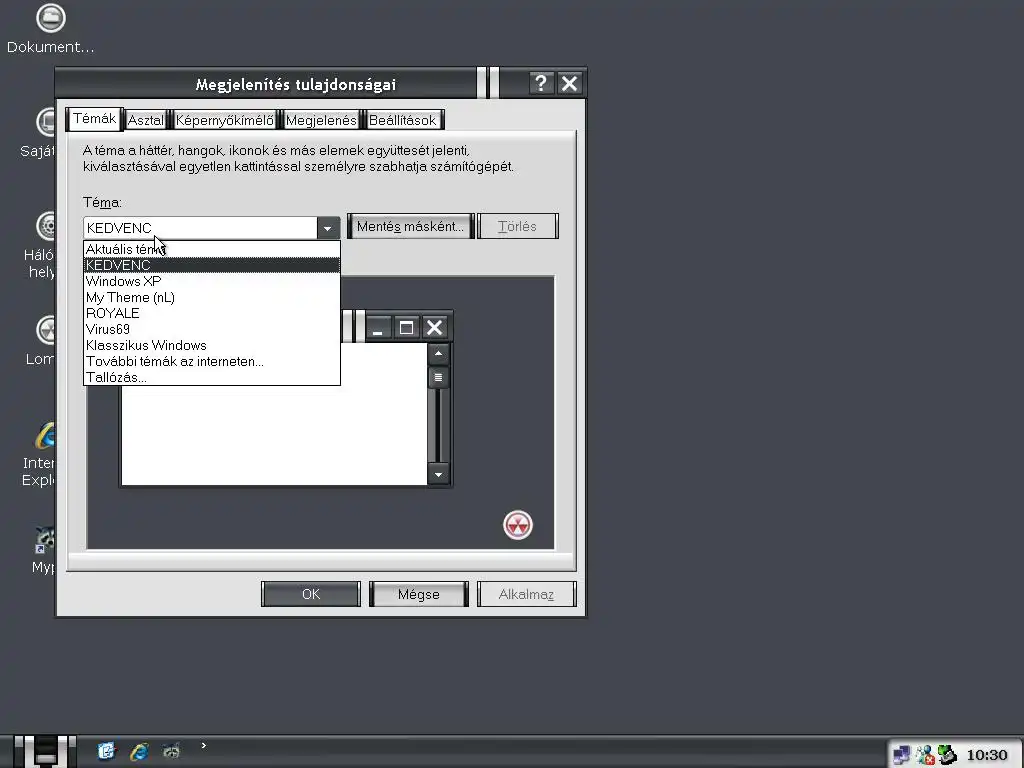Click the Start button on taskbar
This screenshot has width=1024, height=768.
pos(45,751)
